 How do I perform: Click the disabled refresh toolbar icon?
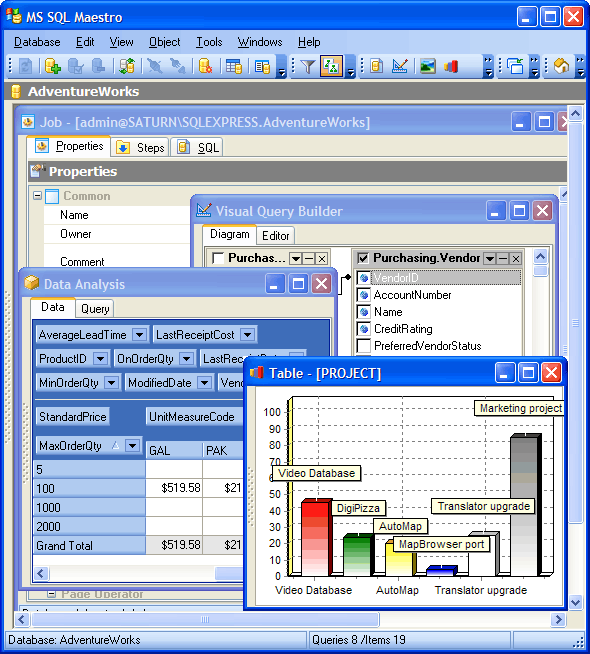tap(26, 66)
